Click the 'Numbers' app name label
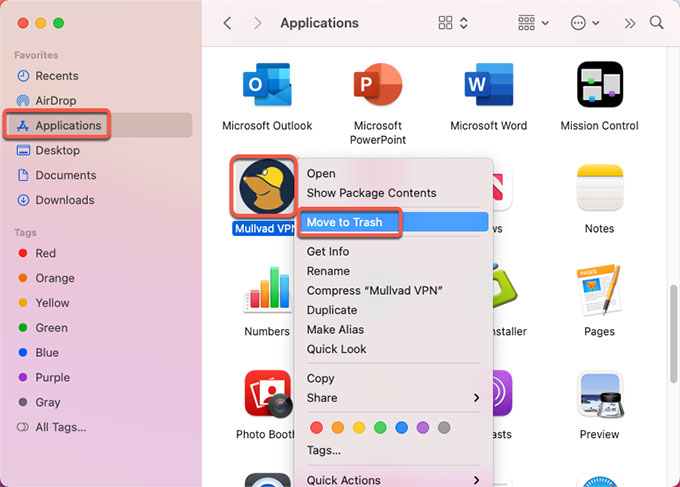The image size is (680, 487). [x=267, y=331]
